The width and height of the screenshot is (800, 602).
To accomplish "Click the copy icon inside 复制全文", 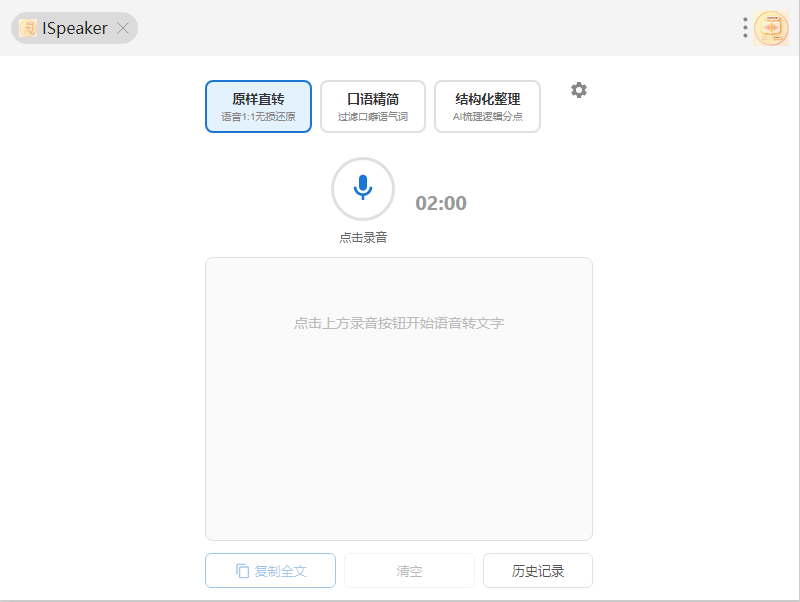I will tap(242, 571).
